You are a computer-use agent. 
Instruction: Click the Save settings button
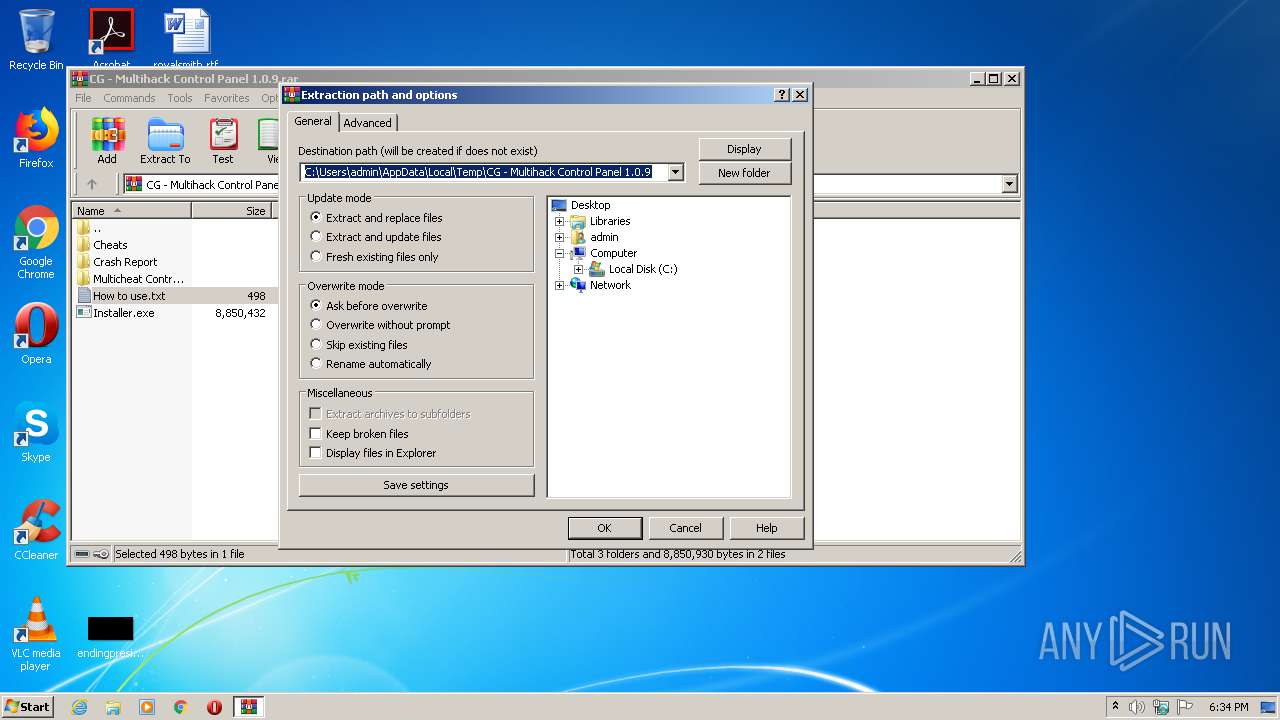tap(416, 485)
